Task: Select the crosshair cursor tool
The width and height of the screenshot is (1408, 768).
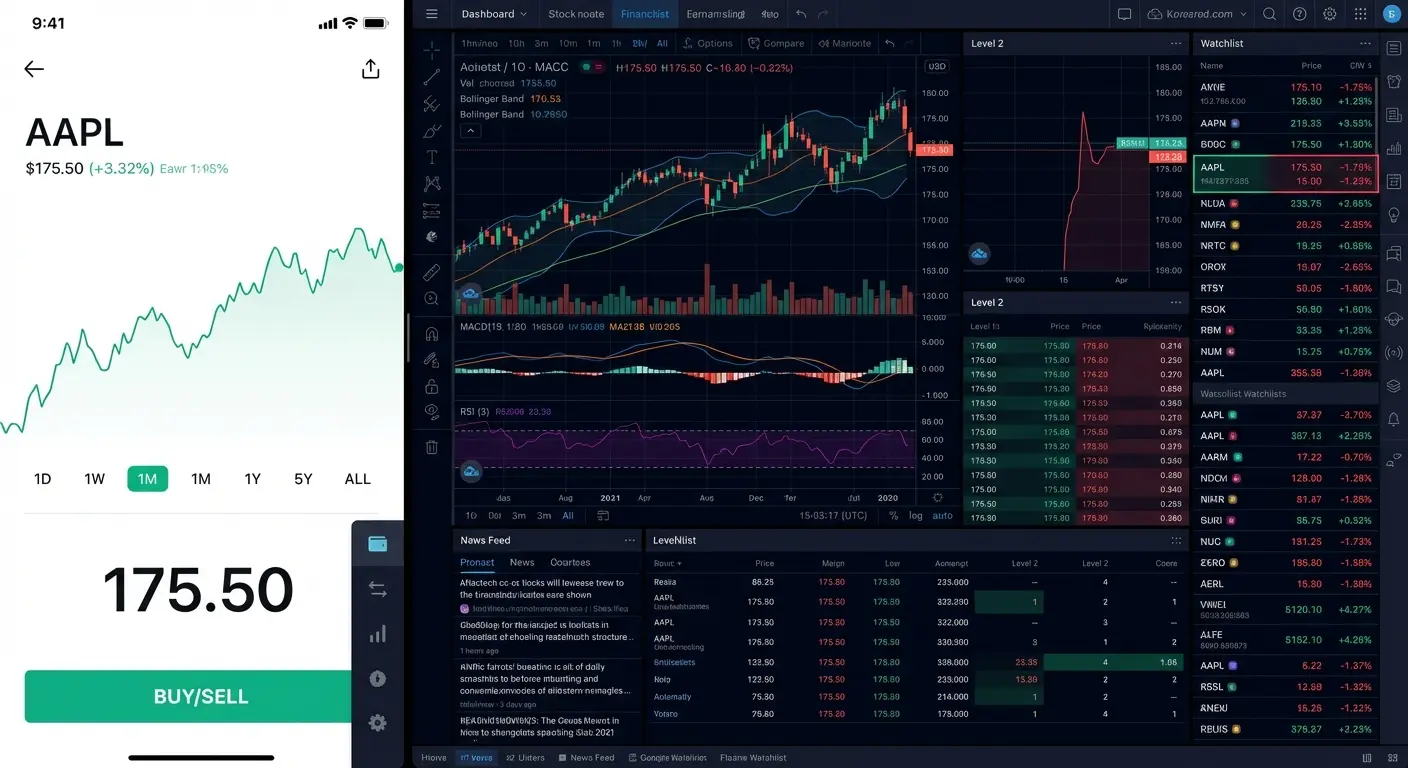Action: tap(431, 48)
